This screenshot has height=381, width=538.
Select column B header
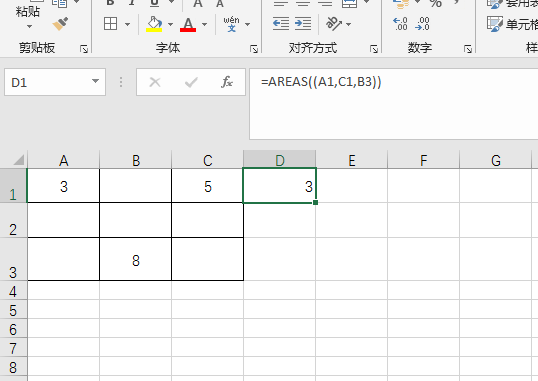point(136,160)
